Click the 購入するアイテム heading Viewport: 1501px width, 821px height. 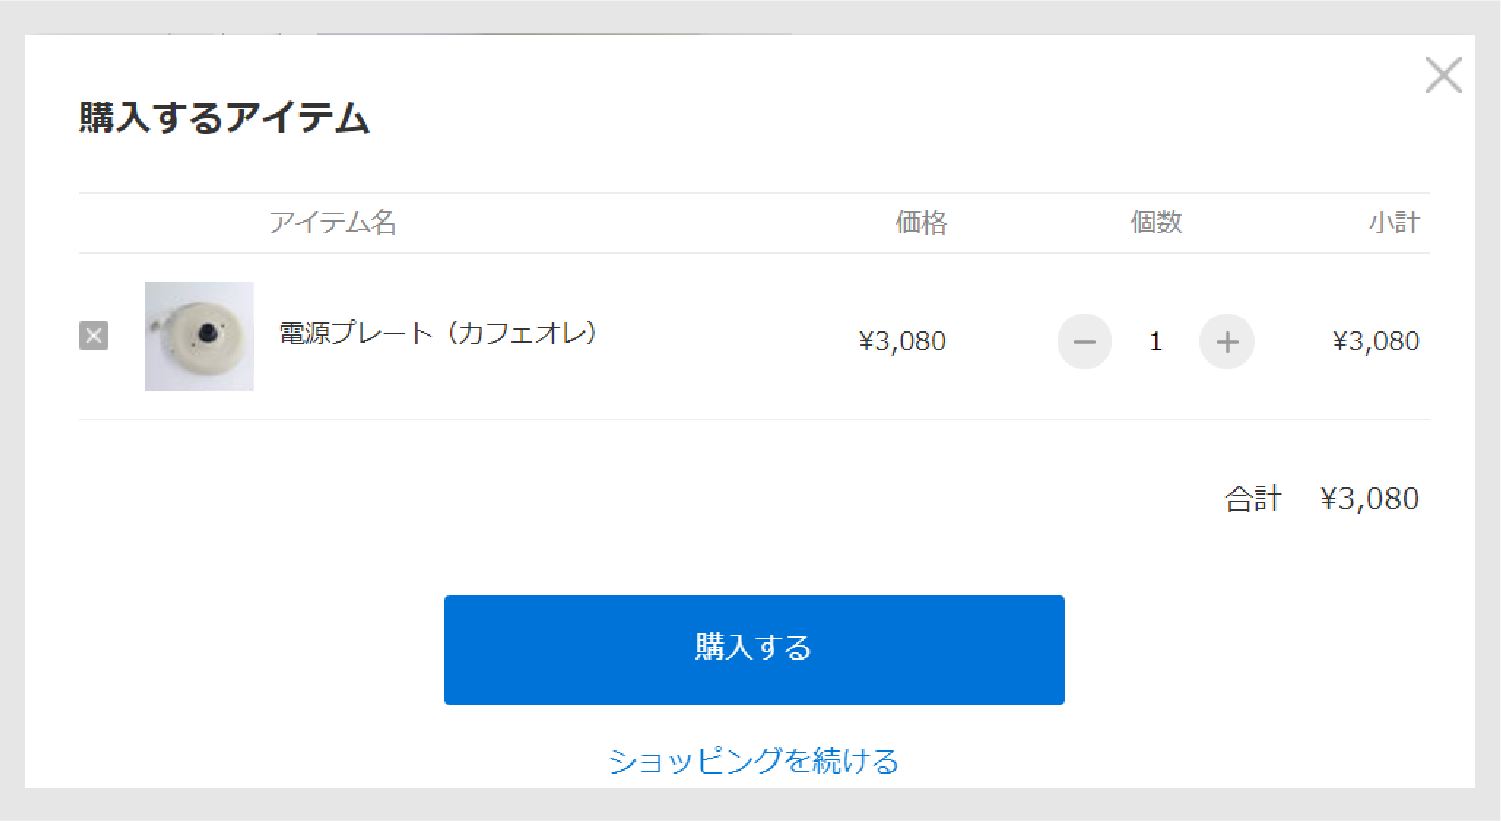[225, 118]
